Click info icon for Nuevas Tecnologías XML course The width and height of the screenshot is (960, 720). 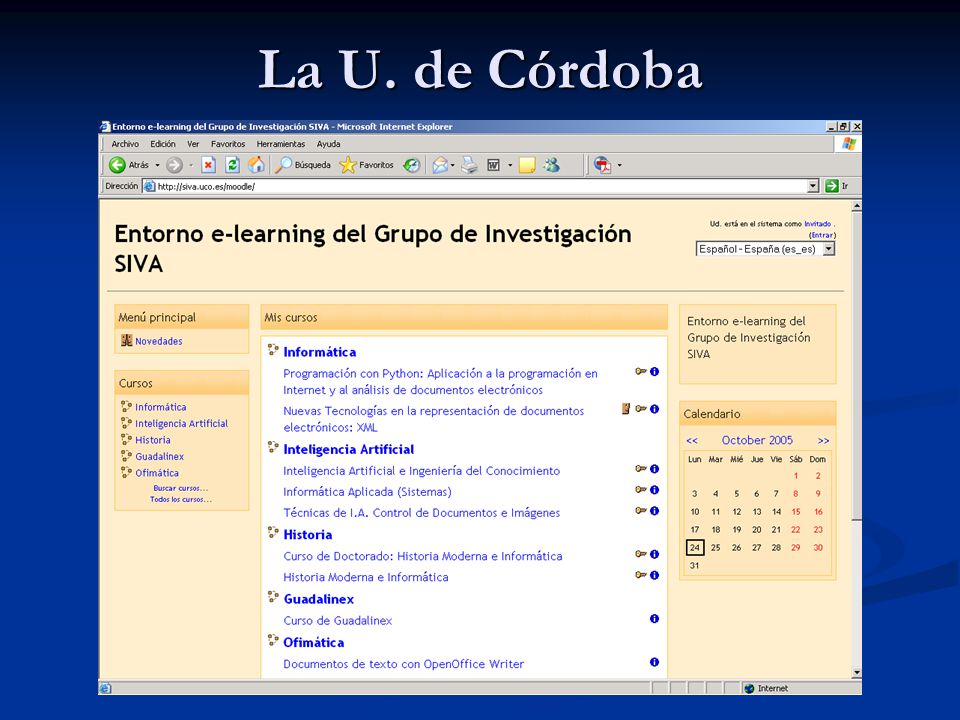pyautogui.click(x=654, y=409)
